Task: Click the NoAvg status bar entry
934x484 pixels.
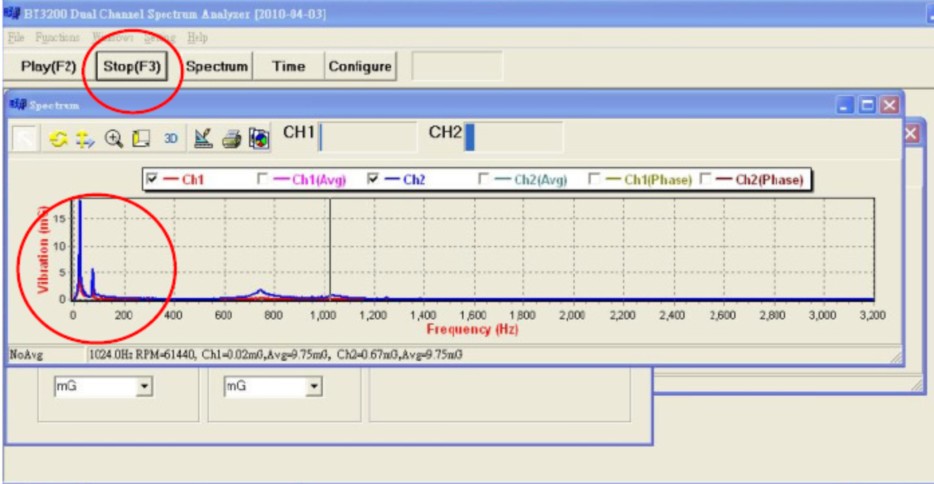Action: 26,355
